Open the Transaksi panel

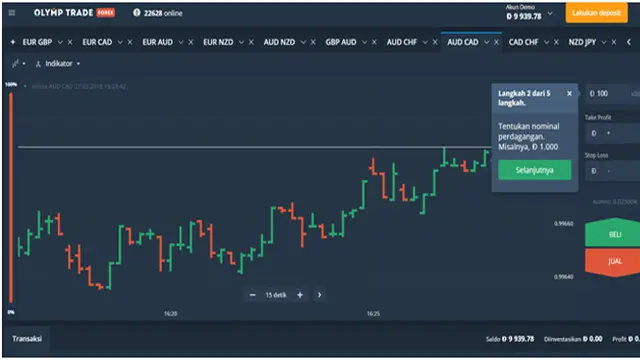click(x=27, y=338)
